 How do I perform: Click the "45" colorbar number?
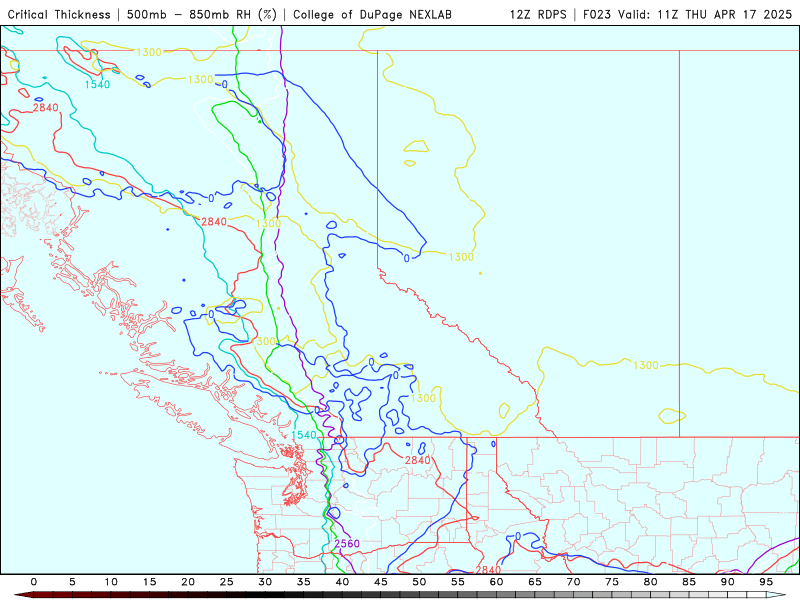[x=381, y=582]
